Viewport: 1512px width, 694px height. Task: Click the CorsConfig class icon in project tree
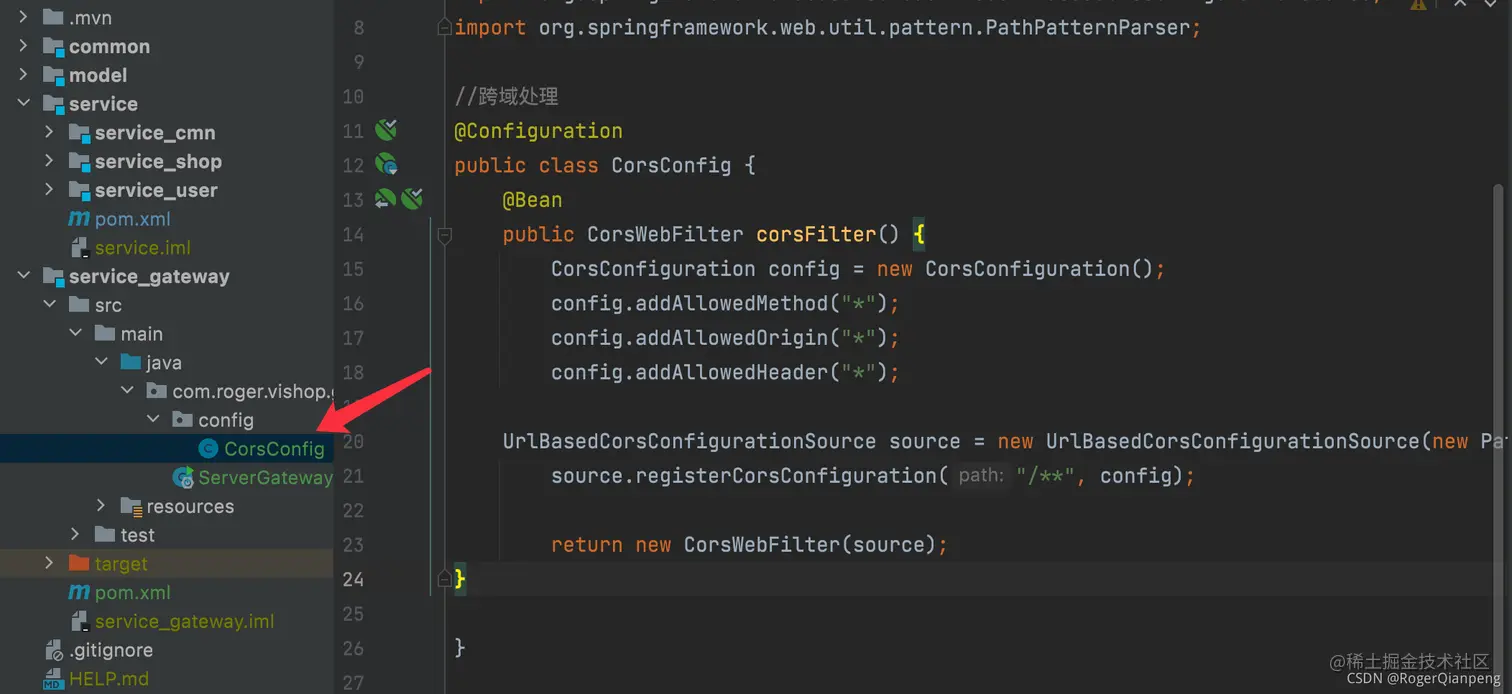(208, 448)
